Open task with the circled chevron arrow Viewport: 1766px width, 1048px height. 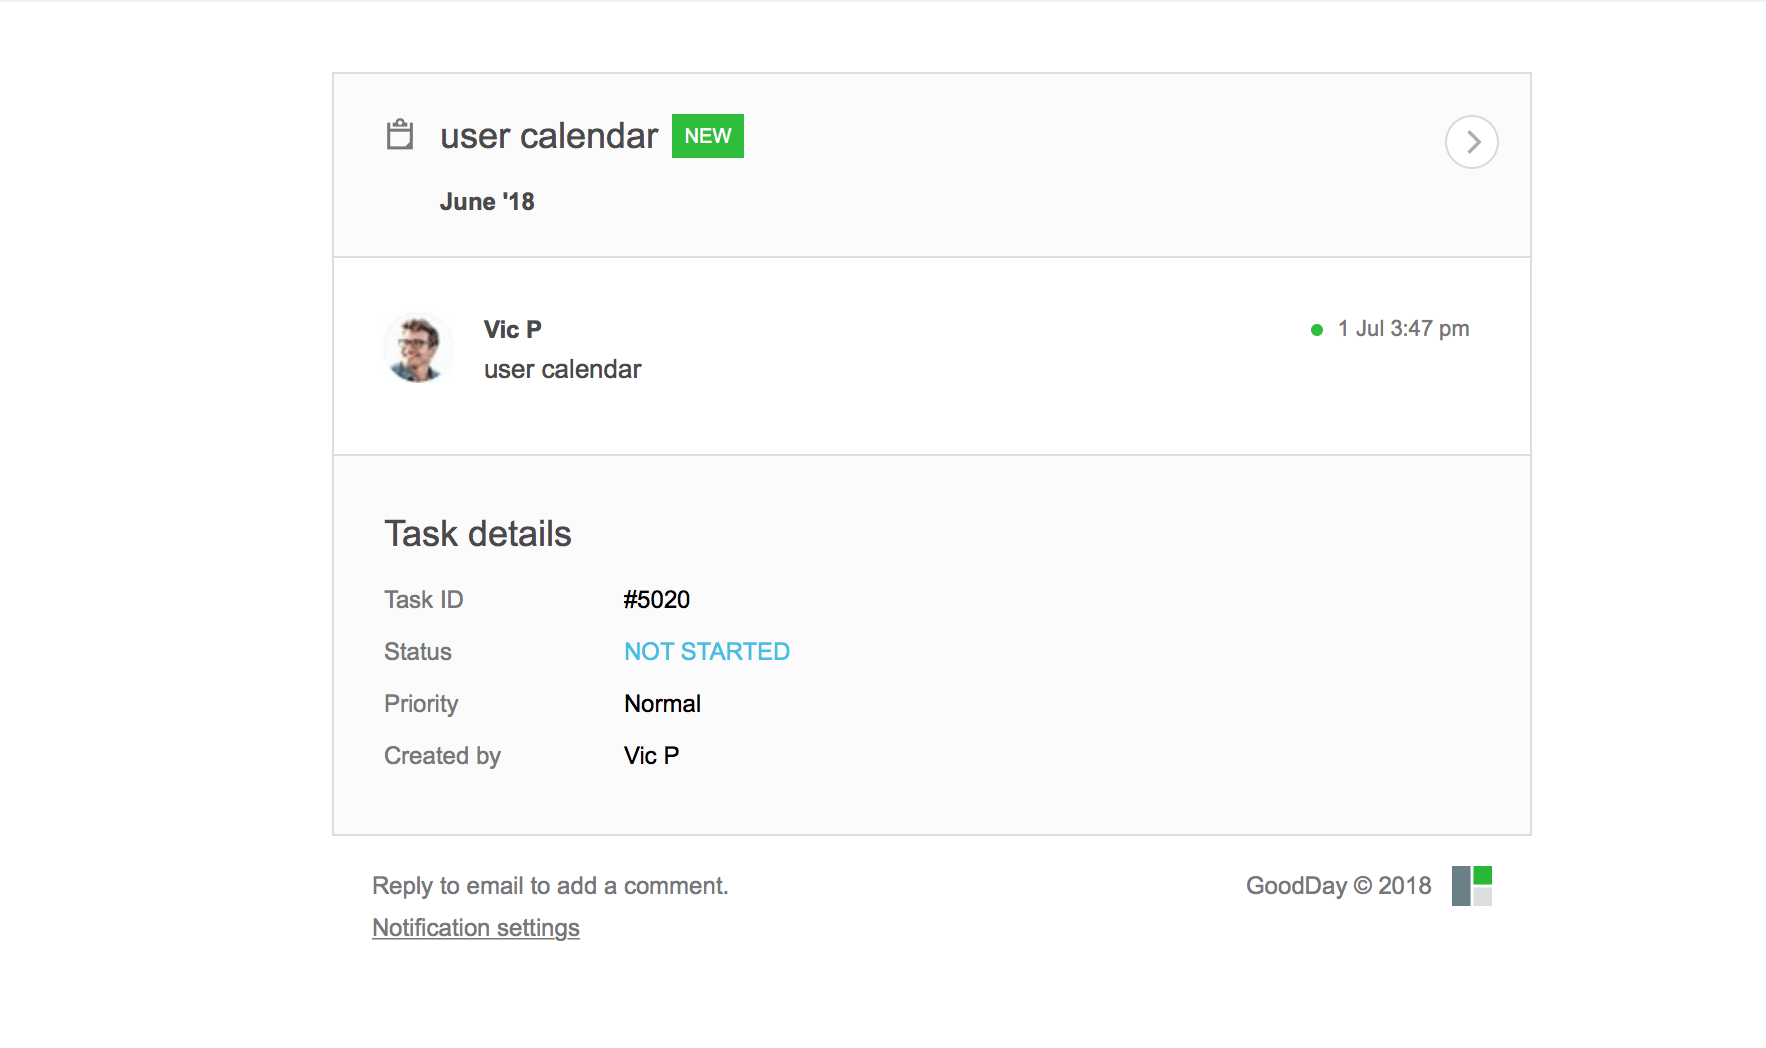coord(1471,142)
